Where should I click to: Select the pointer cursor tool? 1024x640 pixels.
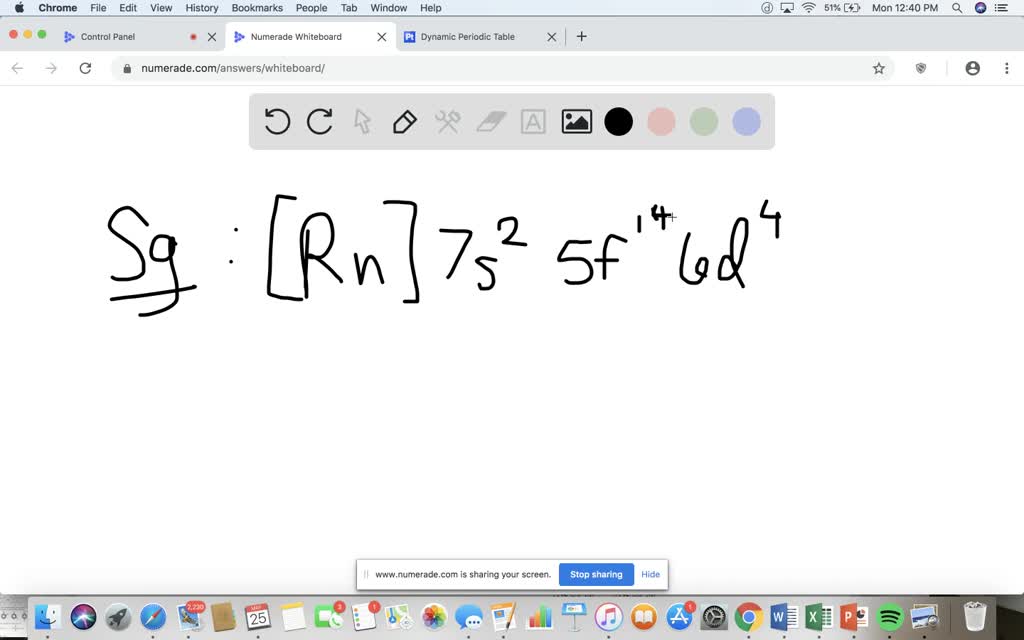pyautogui.click(x=362, y=122)
